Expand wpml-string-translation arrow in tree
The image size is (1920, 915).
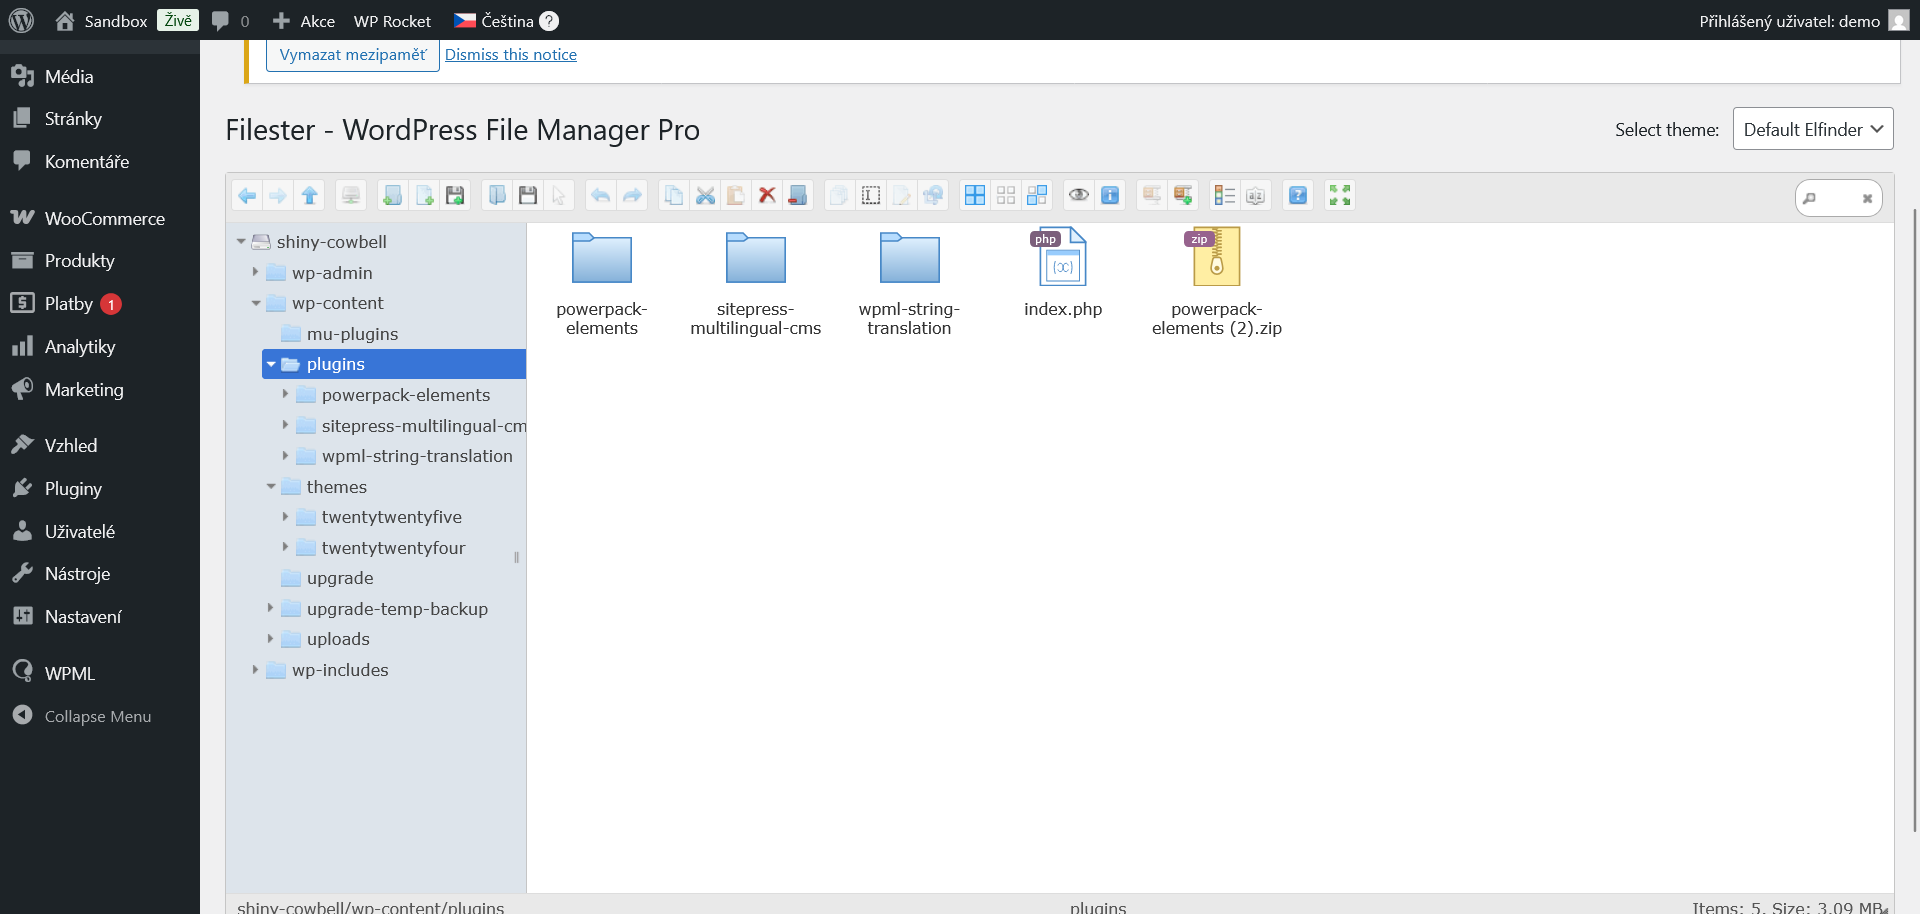click(x=286, y=455)
